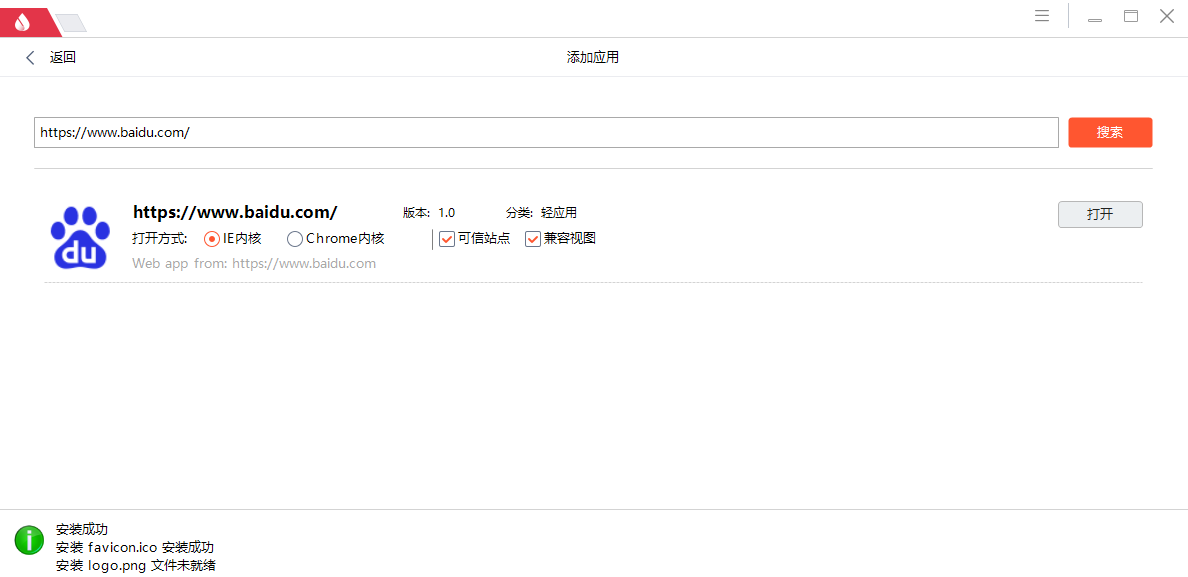This screenshot has width=1188, height=577.
Task: Open the window options menu
Action: click(x=1041, y=15)
